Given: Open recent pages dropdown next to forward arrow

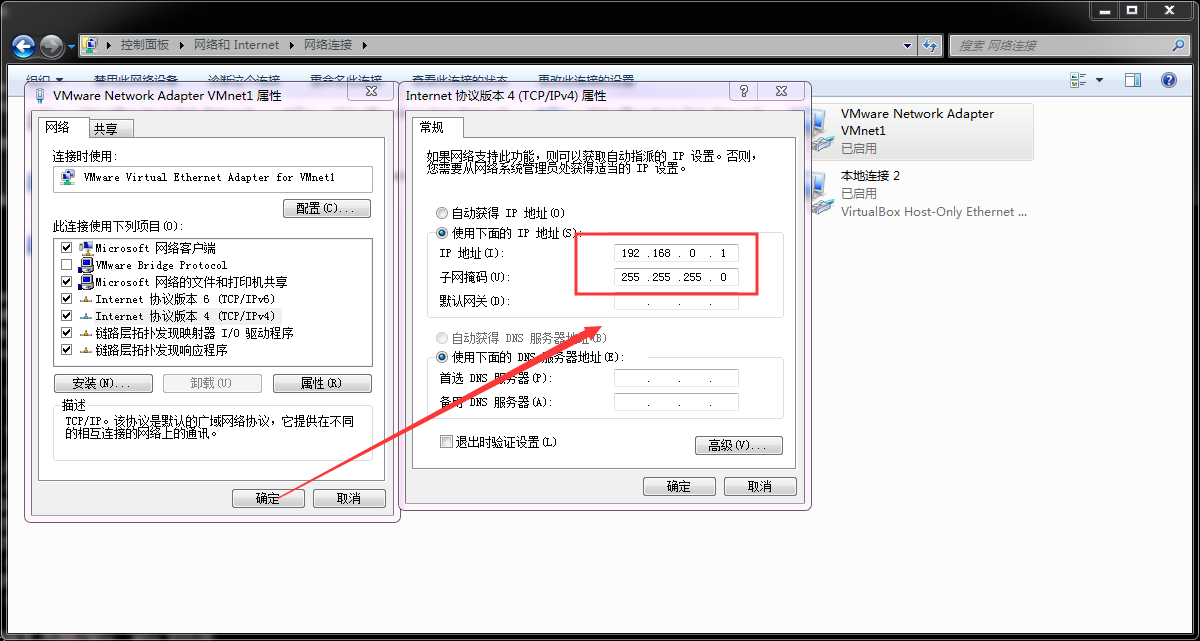Looking at the screenshot, I should (71, 46).
